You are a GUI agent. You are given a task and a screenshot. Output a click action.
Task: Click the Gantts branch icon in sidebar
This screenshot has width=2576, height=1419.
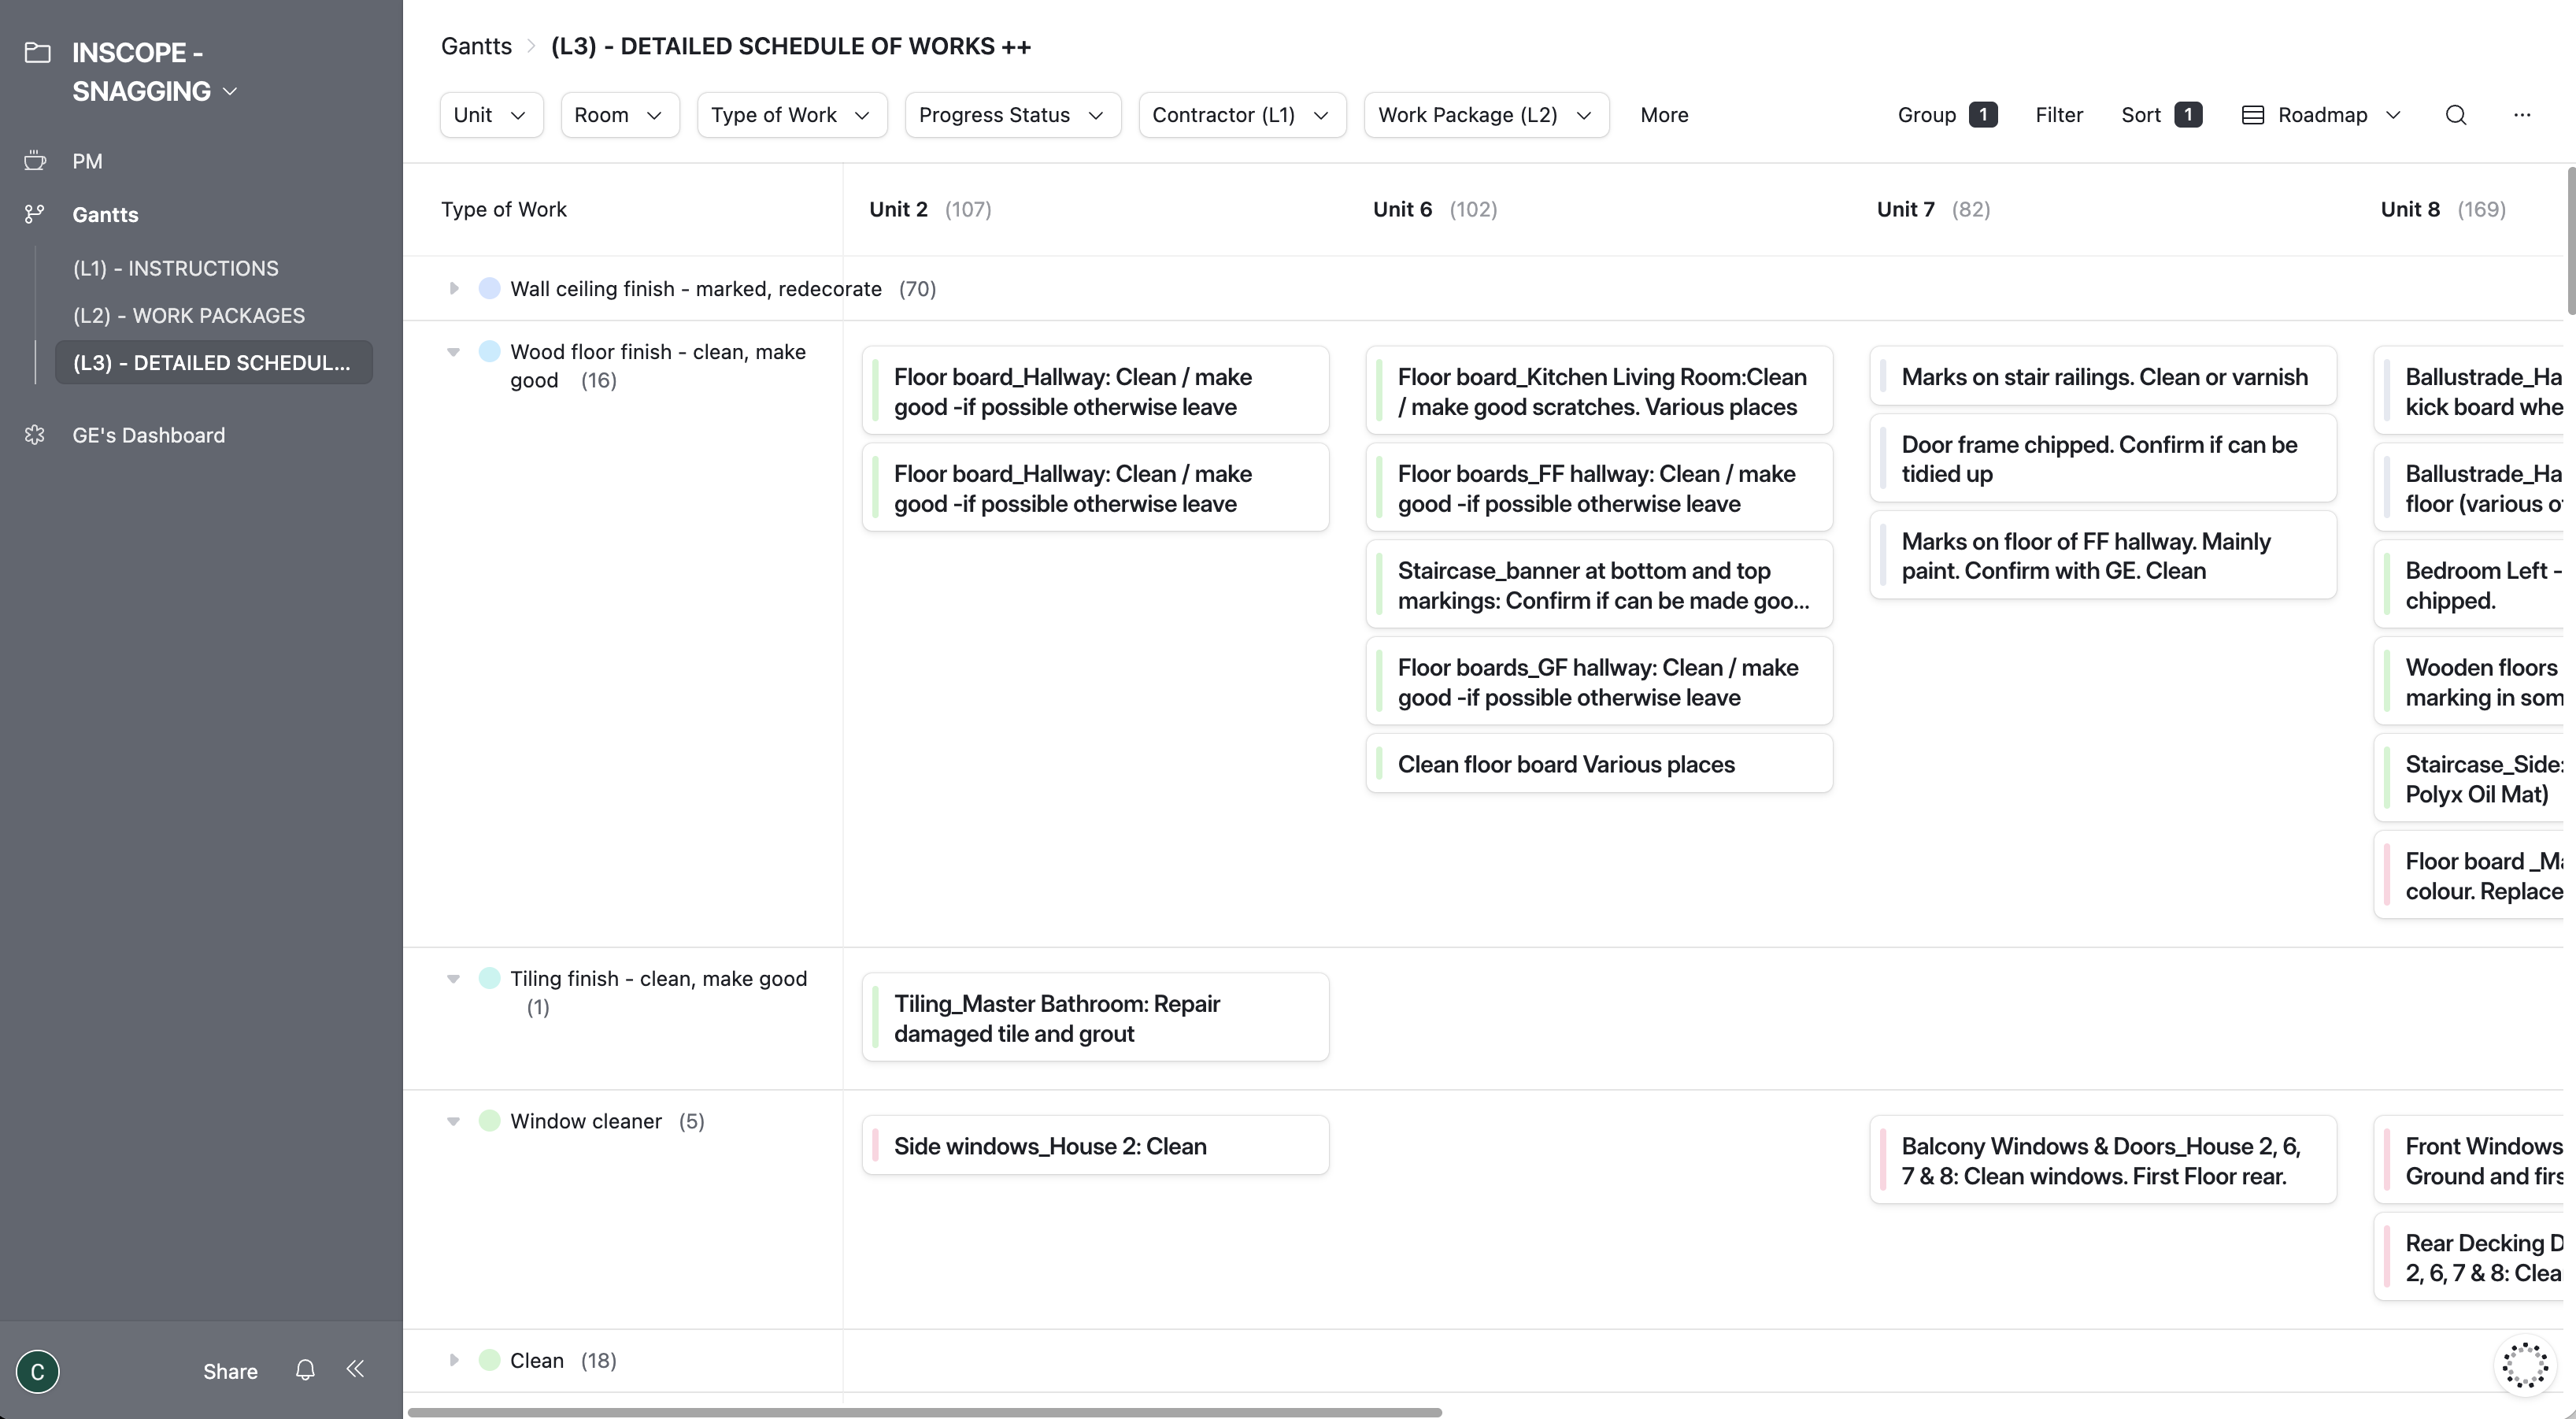(x=35, y=214)
